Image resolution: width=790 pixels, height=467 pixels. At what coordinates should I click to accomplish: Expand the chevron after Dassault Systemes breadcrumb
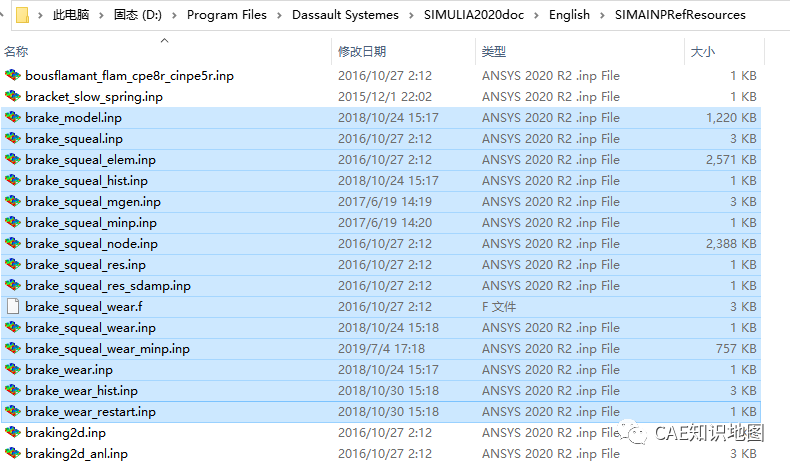pos(411,16)
